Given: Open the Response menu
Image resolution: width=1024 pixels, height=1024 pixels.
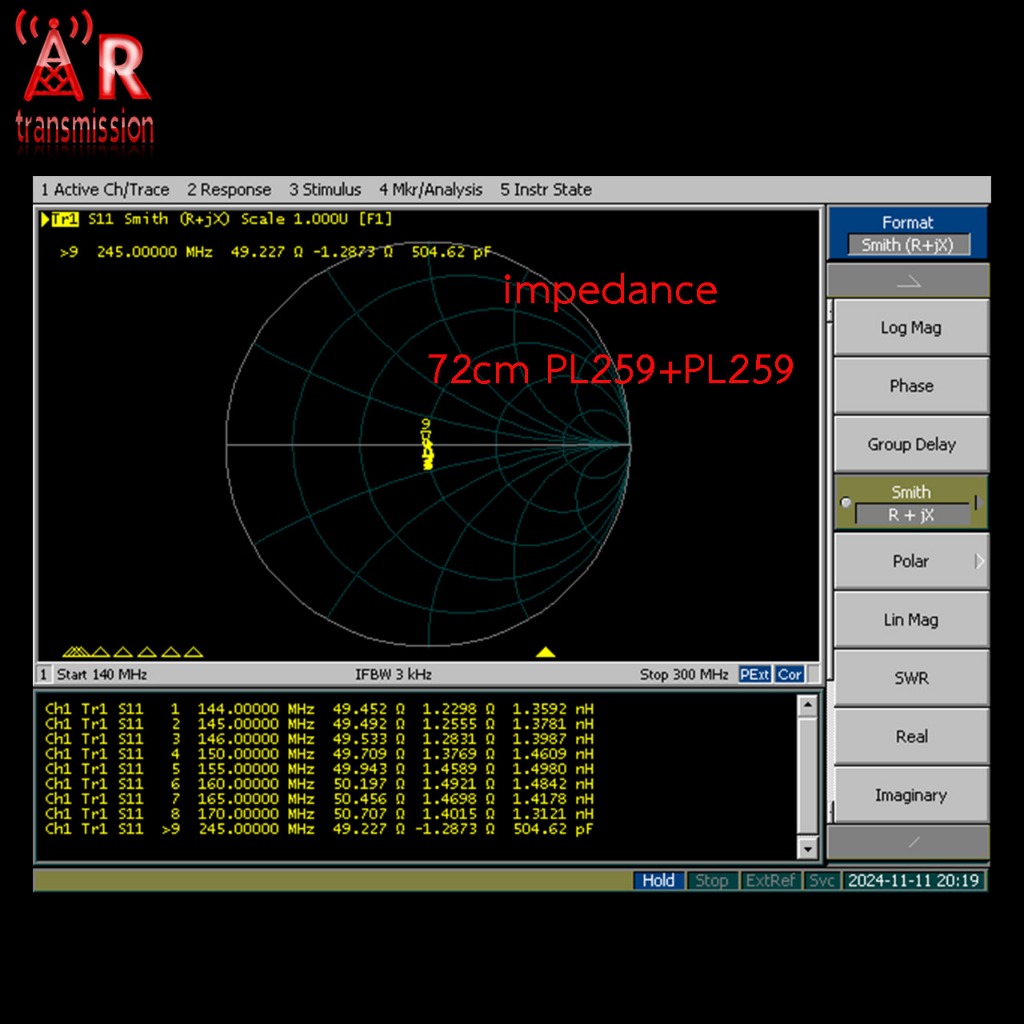Looking at the screenshot, I should [229, 189].
